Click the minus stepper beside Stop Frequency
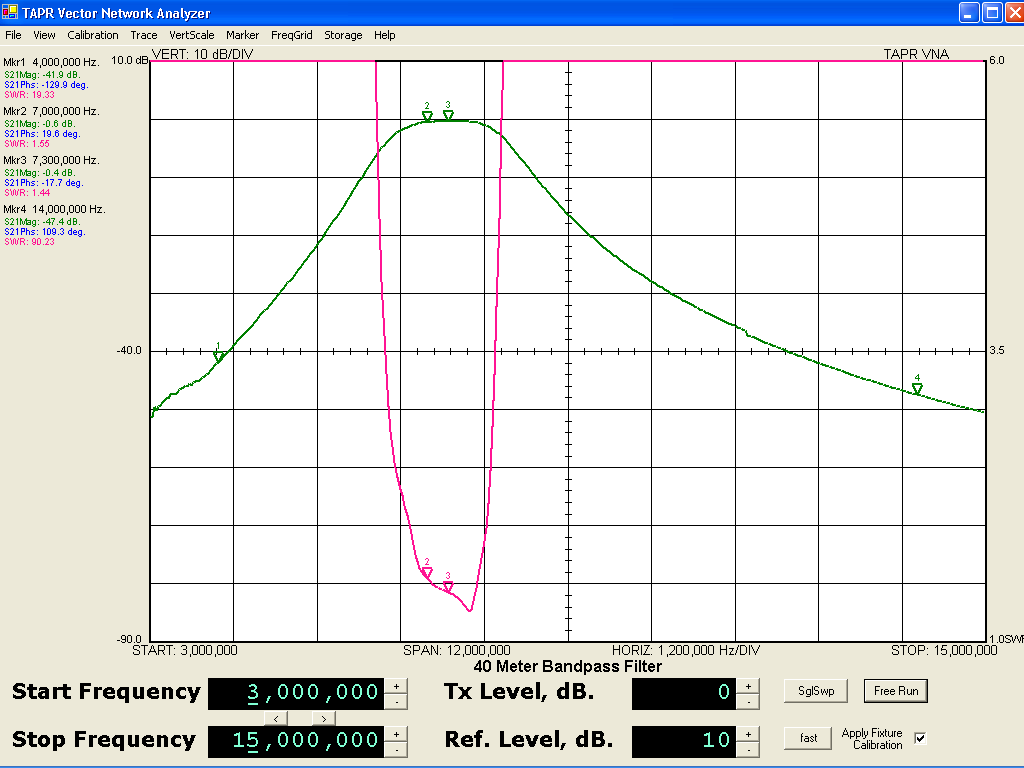This screenshot has height=768, width=1024. (x=396, y=750)
